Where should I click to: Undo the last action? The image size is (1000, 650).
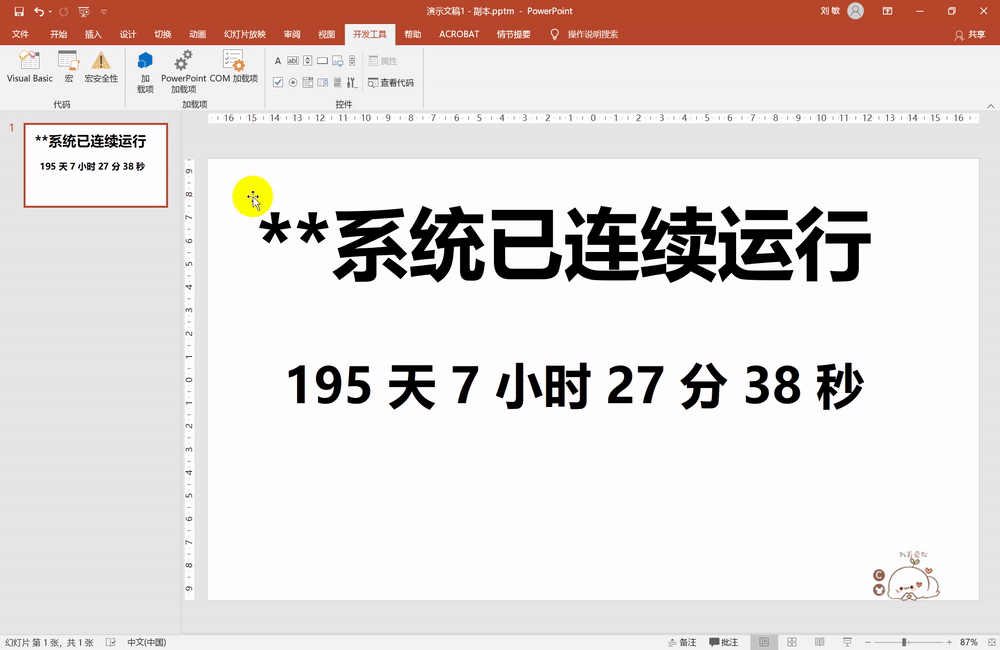pos(40,11)
